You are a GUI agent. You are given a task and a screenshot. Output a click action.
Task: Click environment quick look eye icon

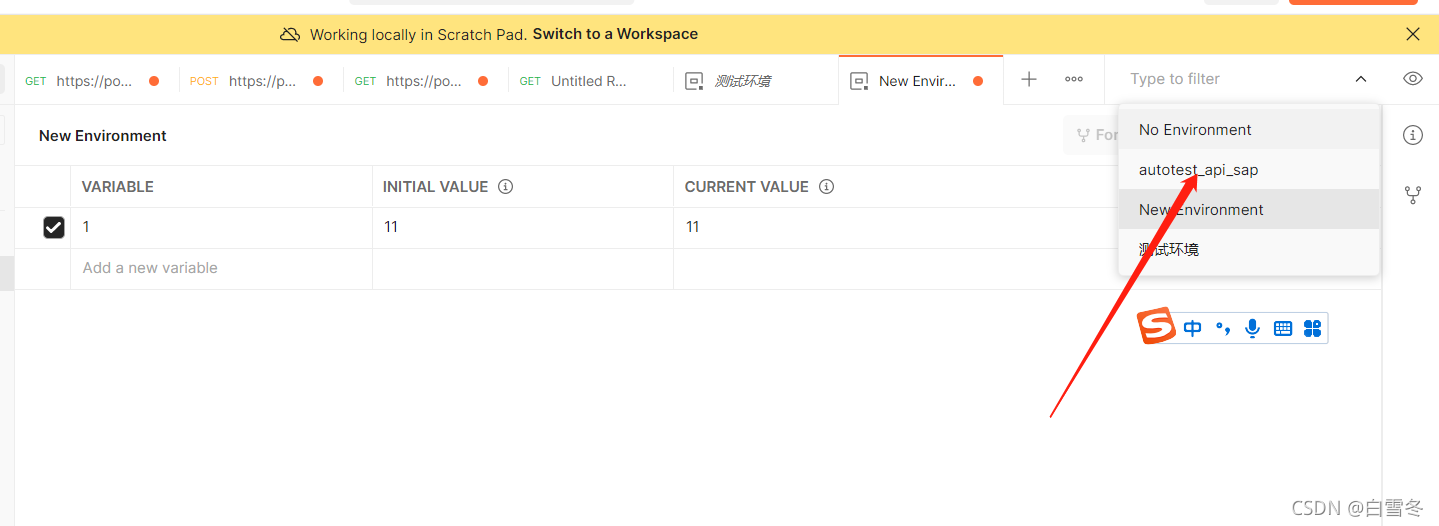[x=1412, y=79]
